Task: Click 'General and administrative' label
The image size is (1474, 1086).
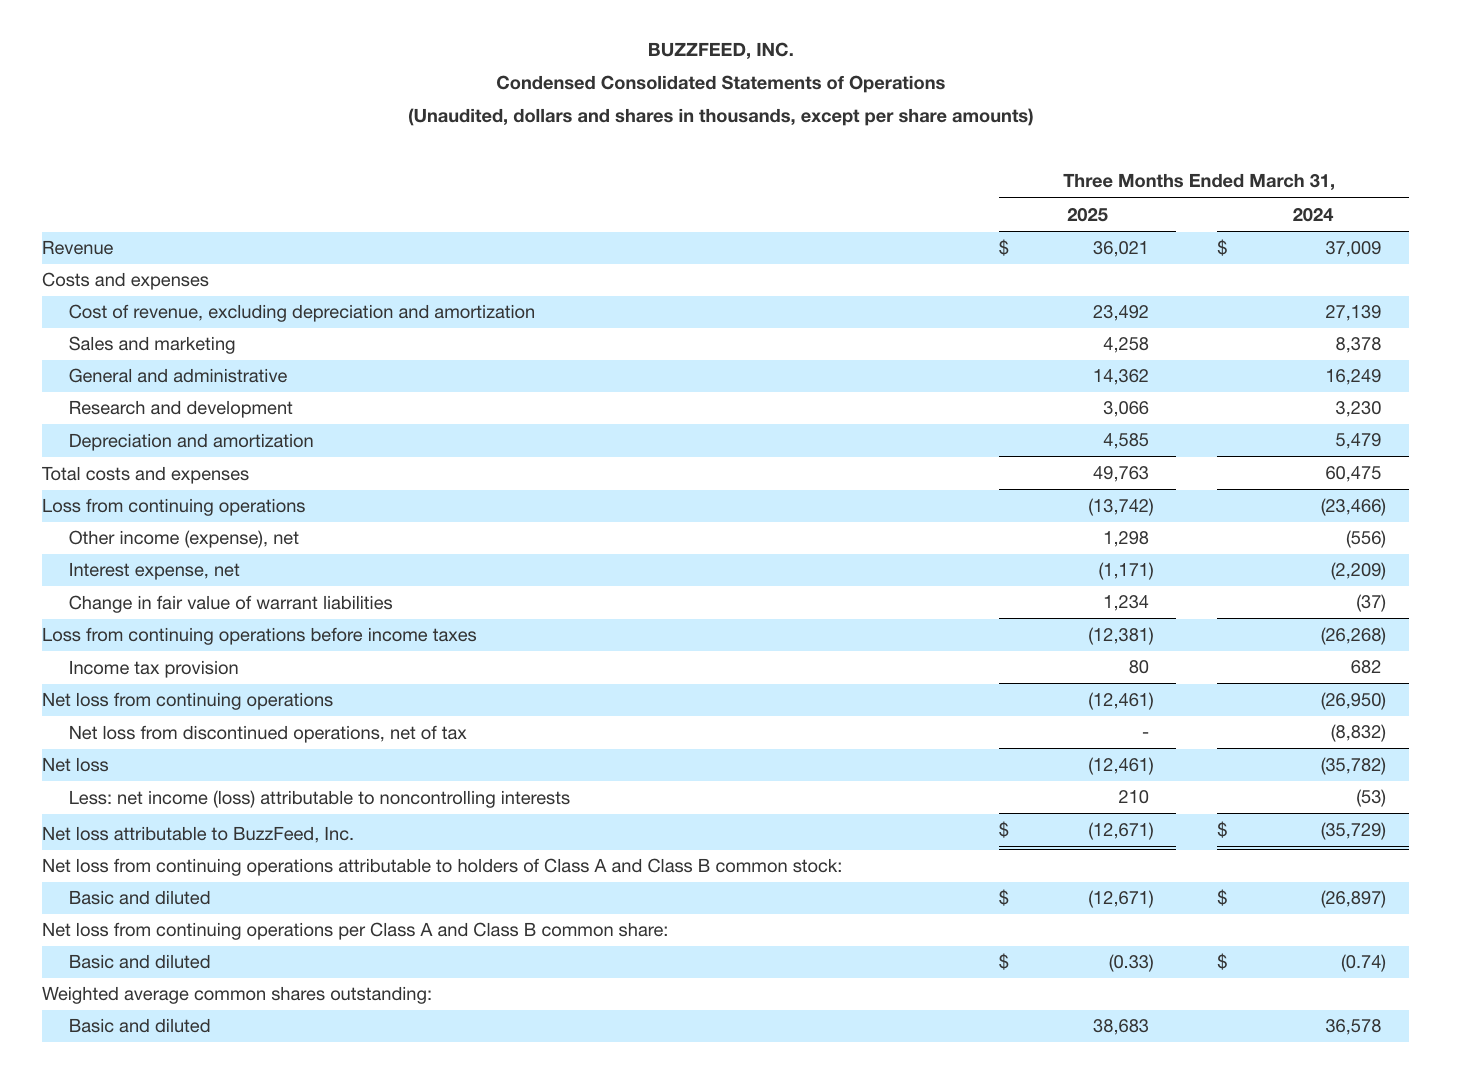Action: [178, 376]
